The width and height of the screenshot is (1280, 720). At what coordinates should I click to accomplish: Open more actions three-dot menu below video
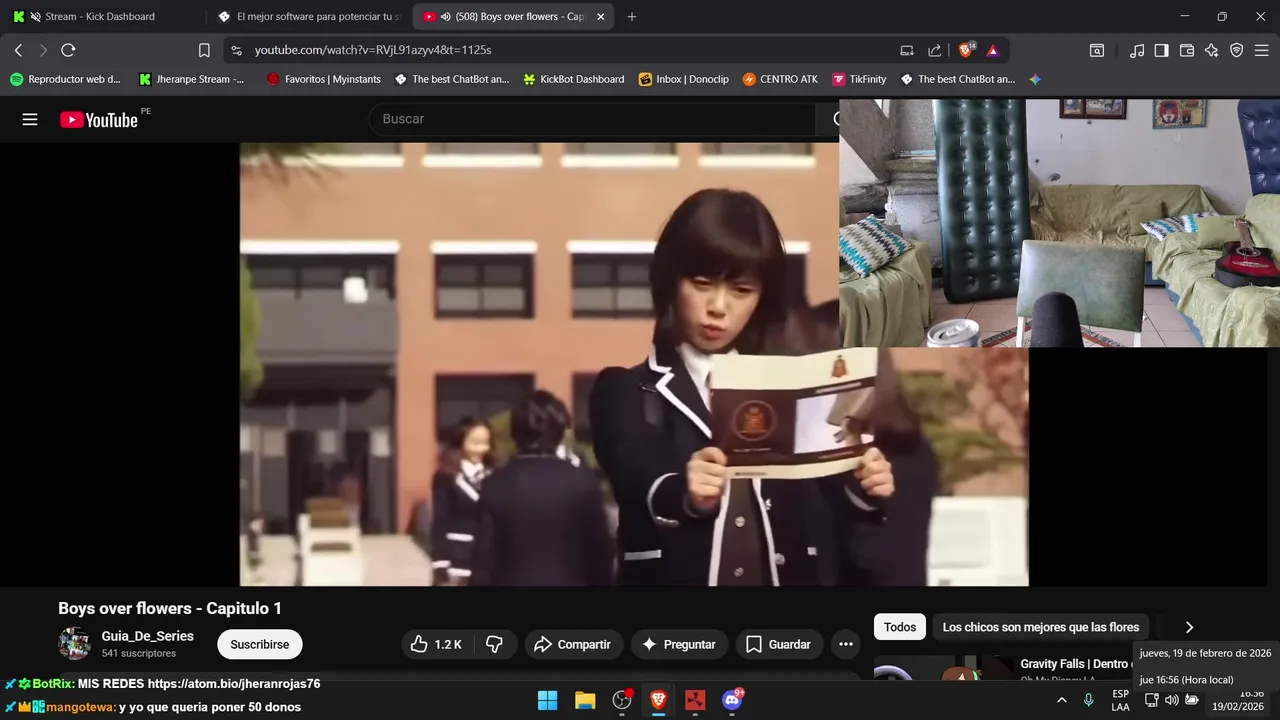tap(846, 645)
